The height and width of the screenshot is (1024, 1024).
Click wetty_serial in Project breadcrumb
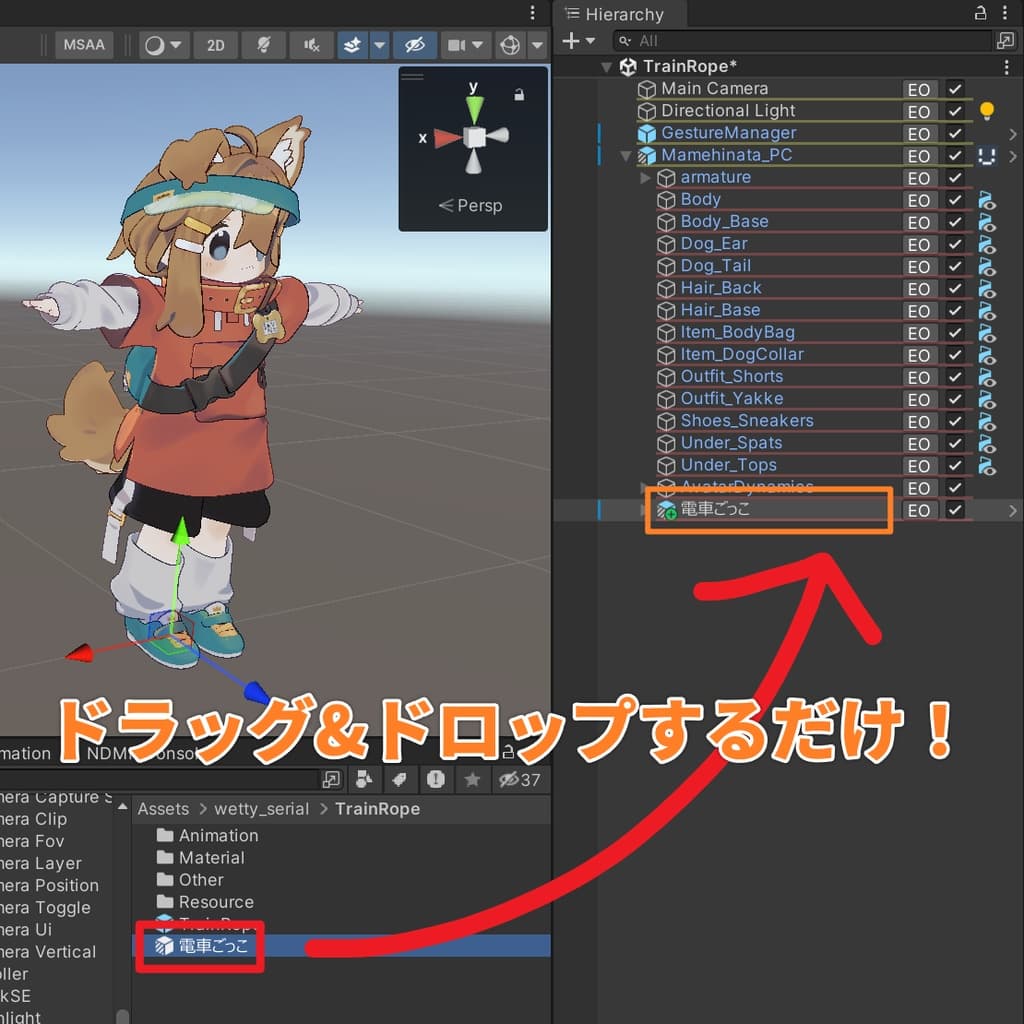(261, 809)
